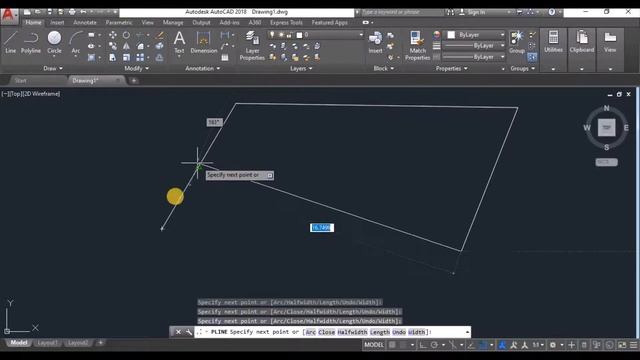
Task: Open the Home ribbon tab
Action: [x=33, y=22]
